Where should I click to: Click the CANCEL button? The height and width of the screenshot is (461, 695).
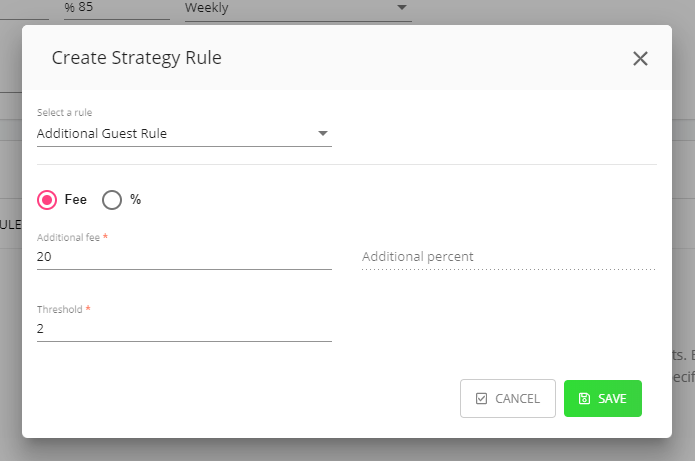click(x=508, y=398)
